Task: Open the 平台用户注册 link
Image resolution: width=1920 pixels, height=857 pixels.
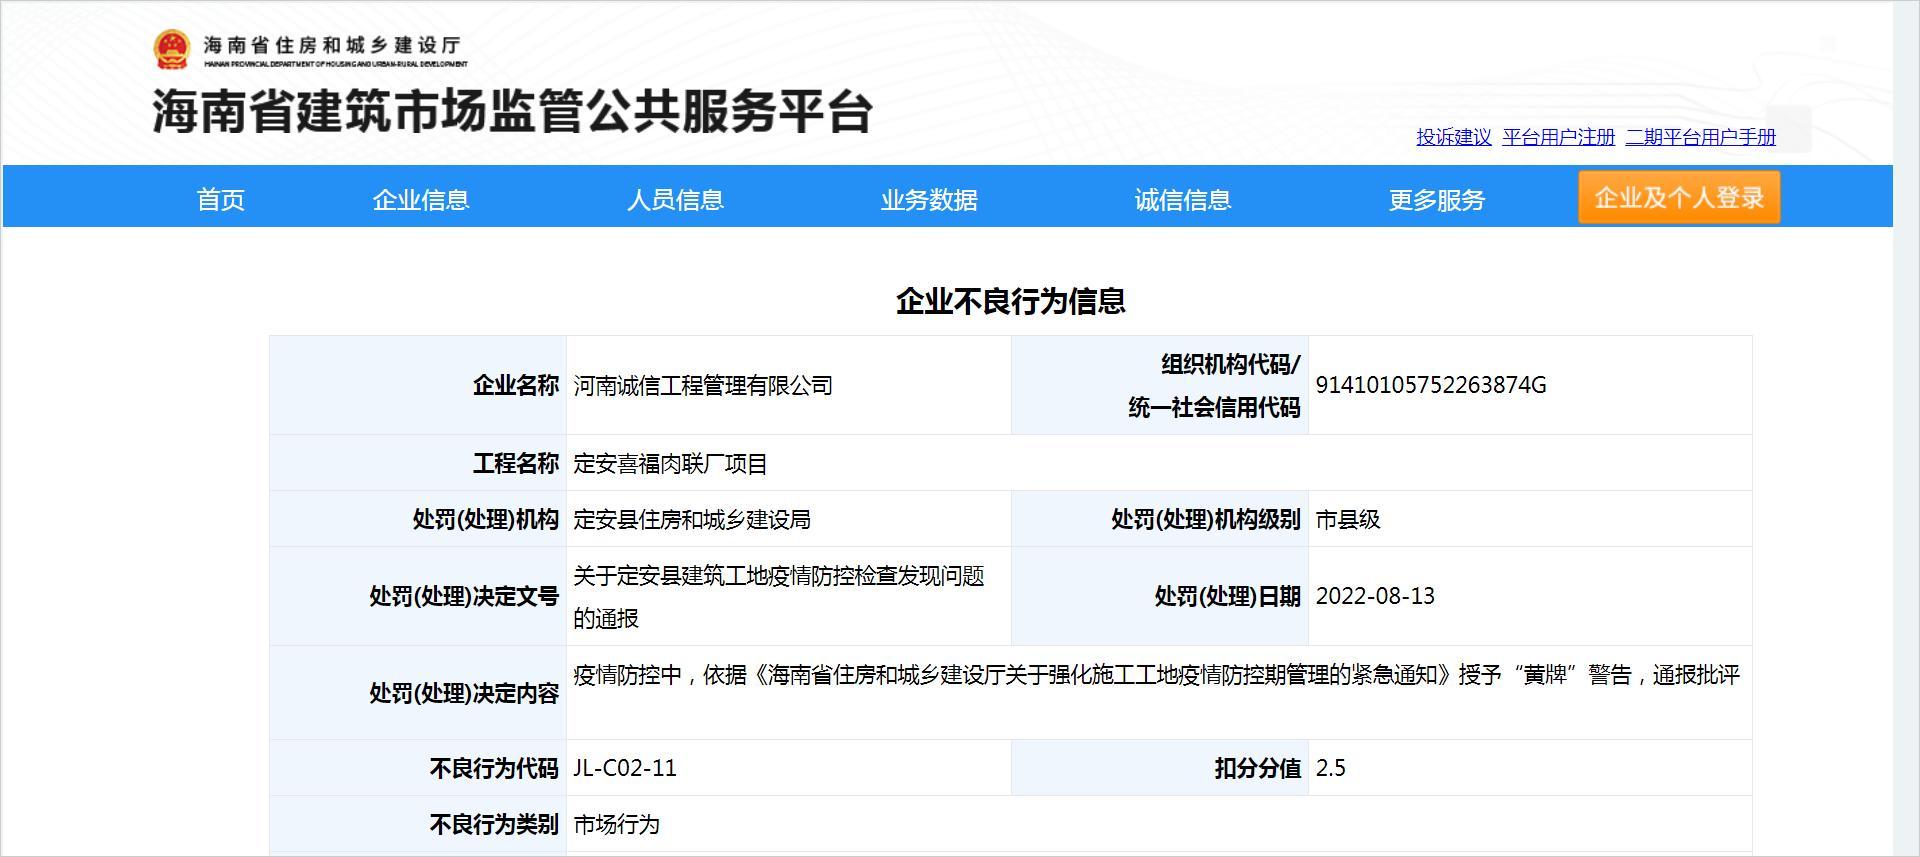Action: (x=1559, y=137)
